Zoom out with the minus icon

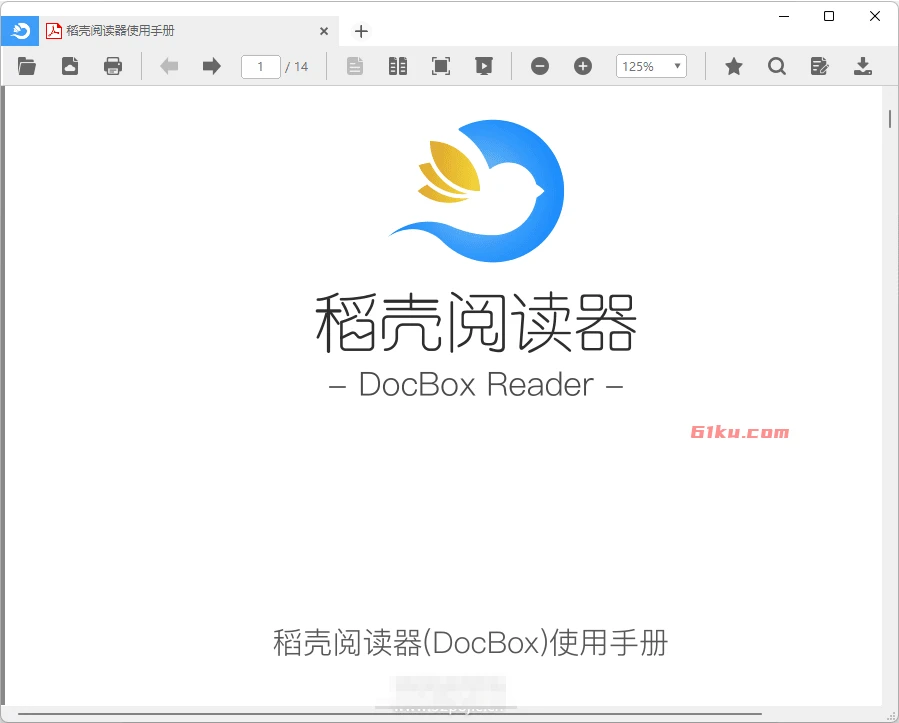point(540,66)
